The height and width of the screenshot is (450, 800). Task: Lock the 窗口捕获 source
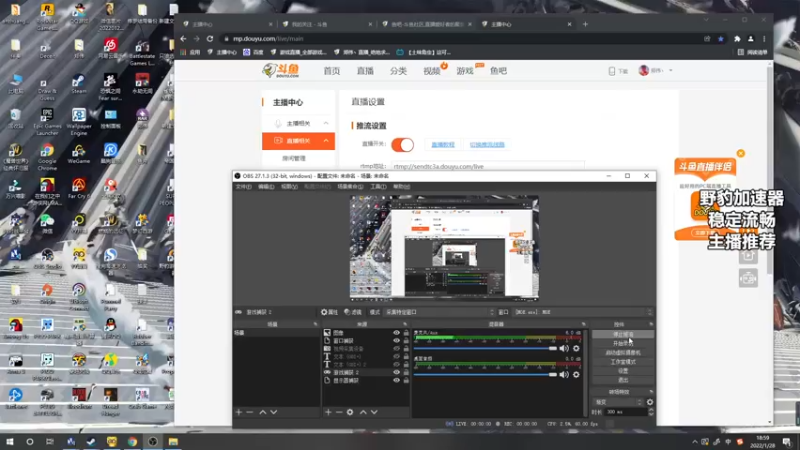[x=406, y=341]
